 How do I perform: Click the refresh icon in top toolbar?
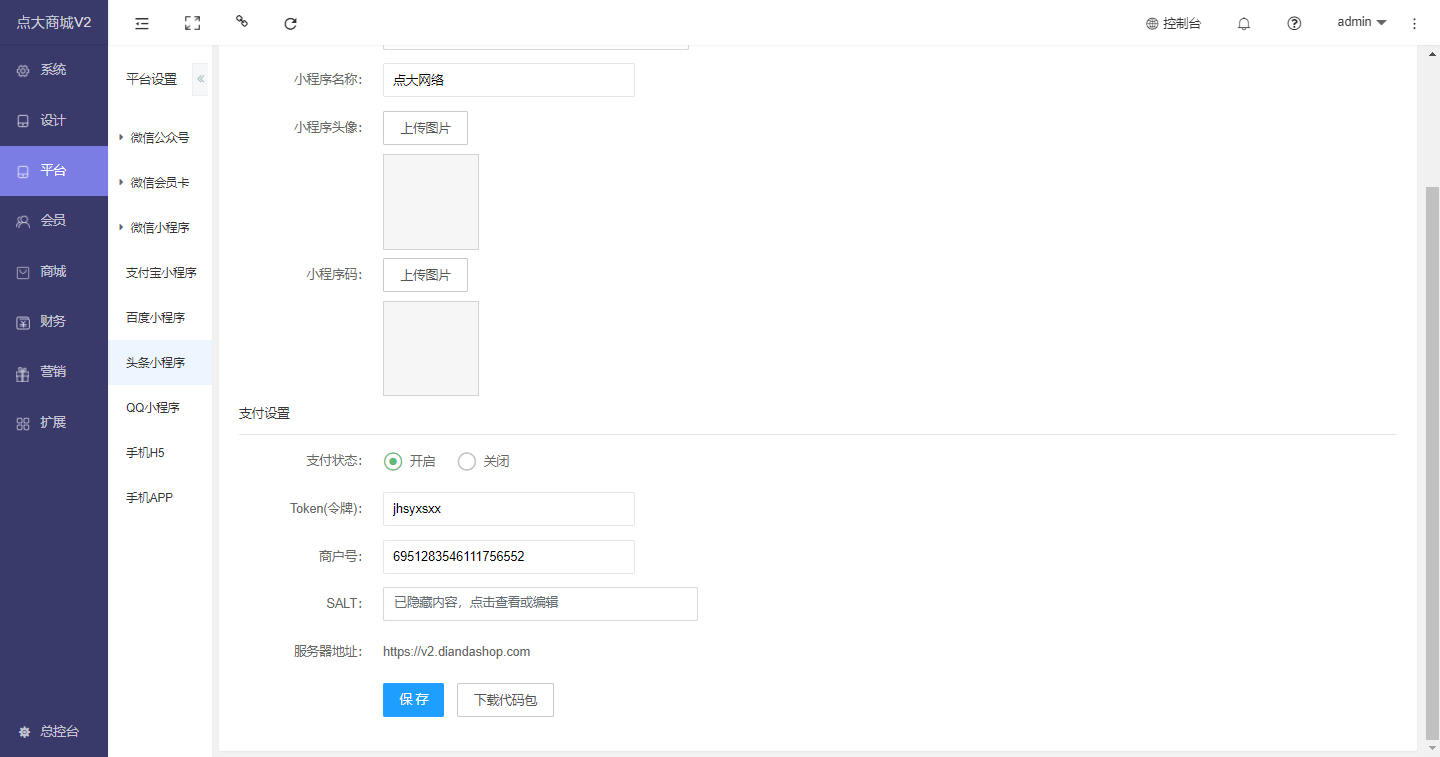(291, 23)
